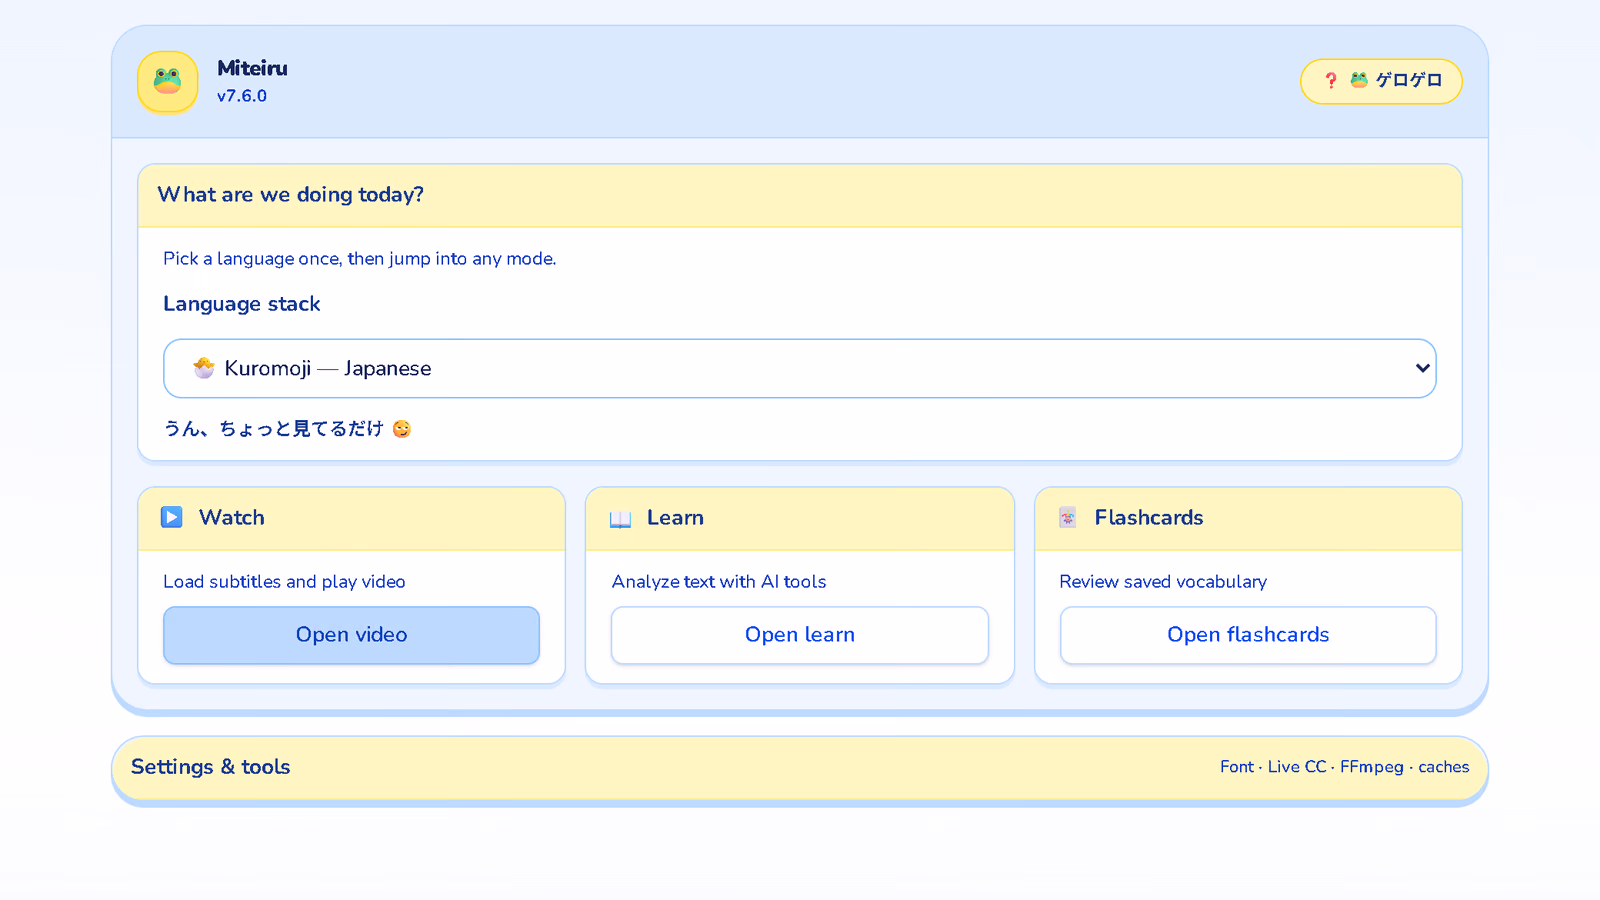Click the small frog emoji in the ゲロゲロ button
Screen dimensions: 1600x900
[x=1359, y=80]
